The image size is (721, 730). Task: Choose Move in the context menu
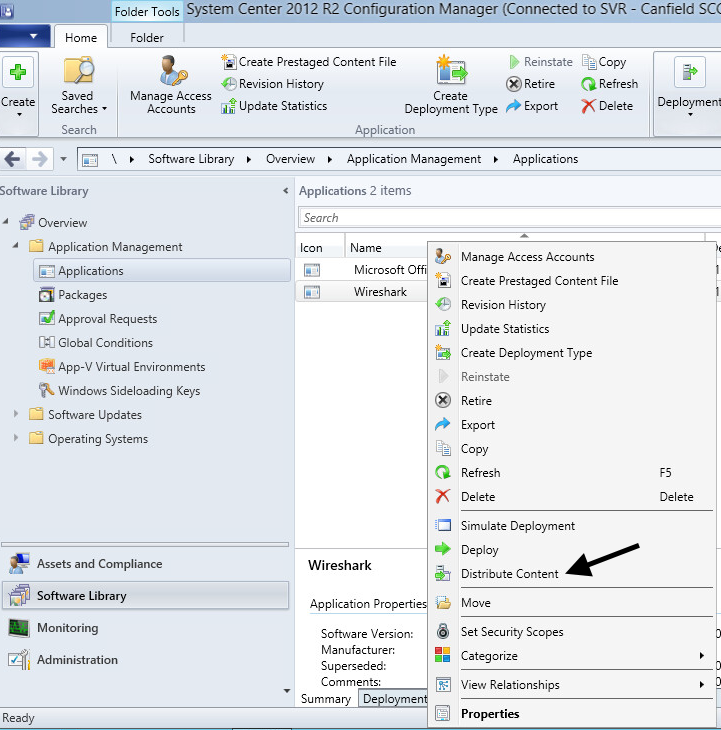pyautogui.click(x=572, y=603)
